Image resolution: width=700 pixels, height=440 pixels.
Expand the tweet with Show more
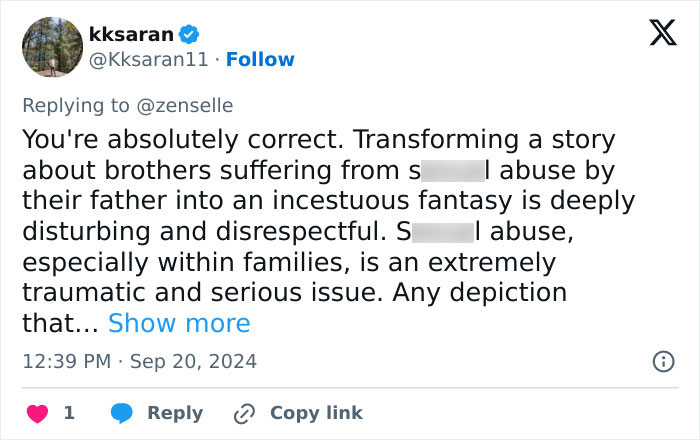coord(179,323)
